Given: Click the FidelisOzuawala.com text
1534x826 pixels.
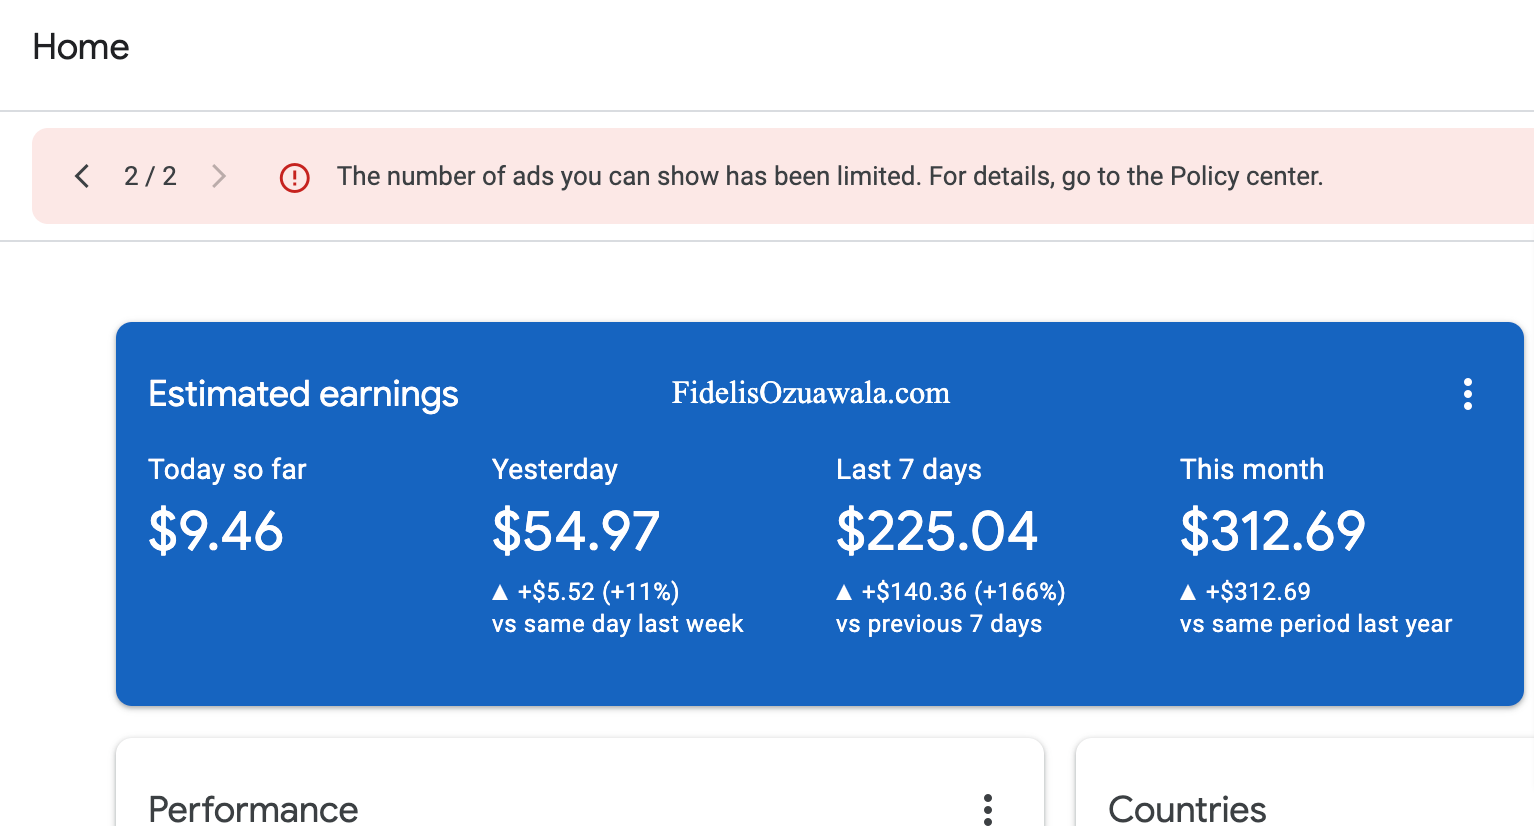Looking at the screenshot, I should tap(811, 393).
